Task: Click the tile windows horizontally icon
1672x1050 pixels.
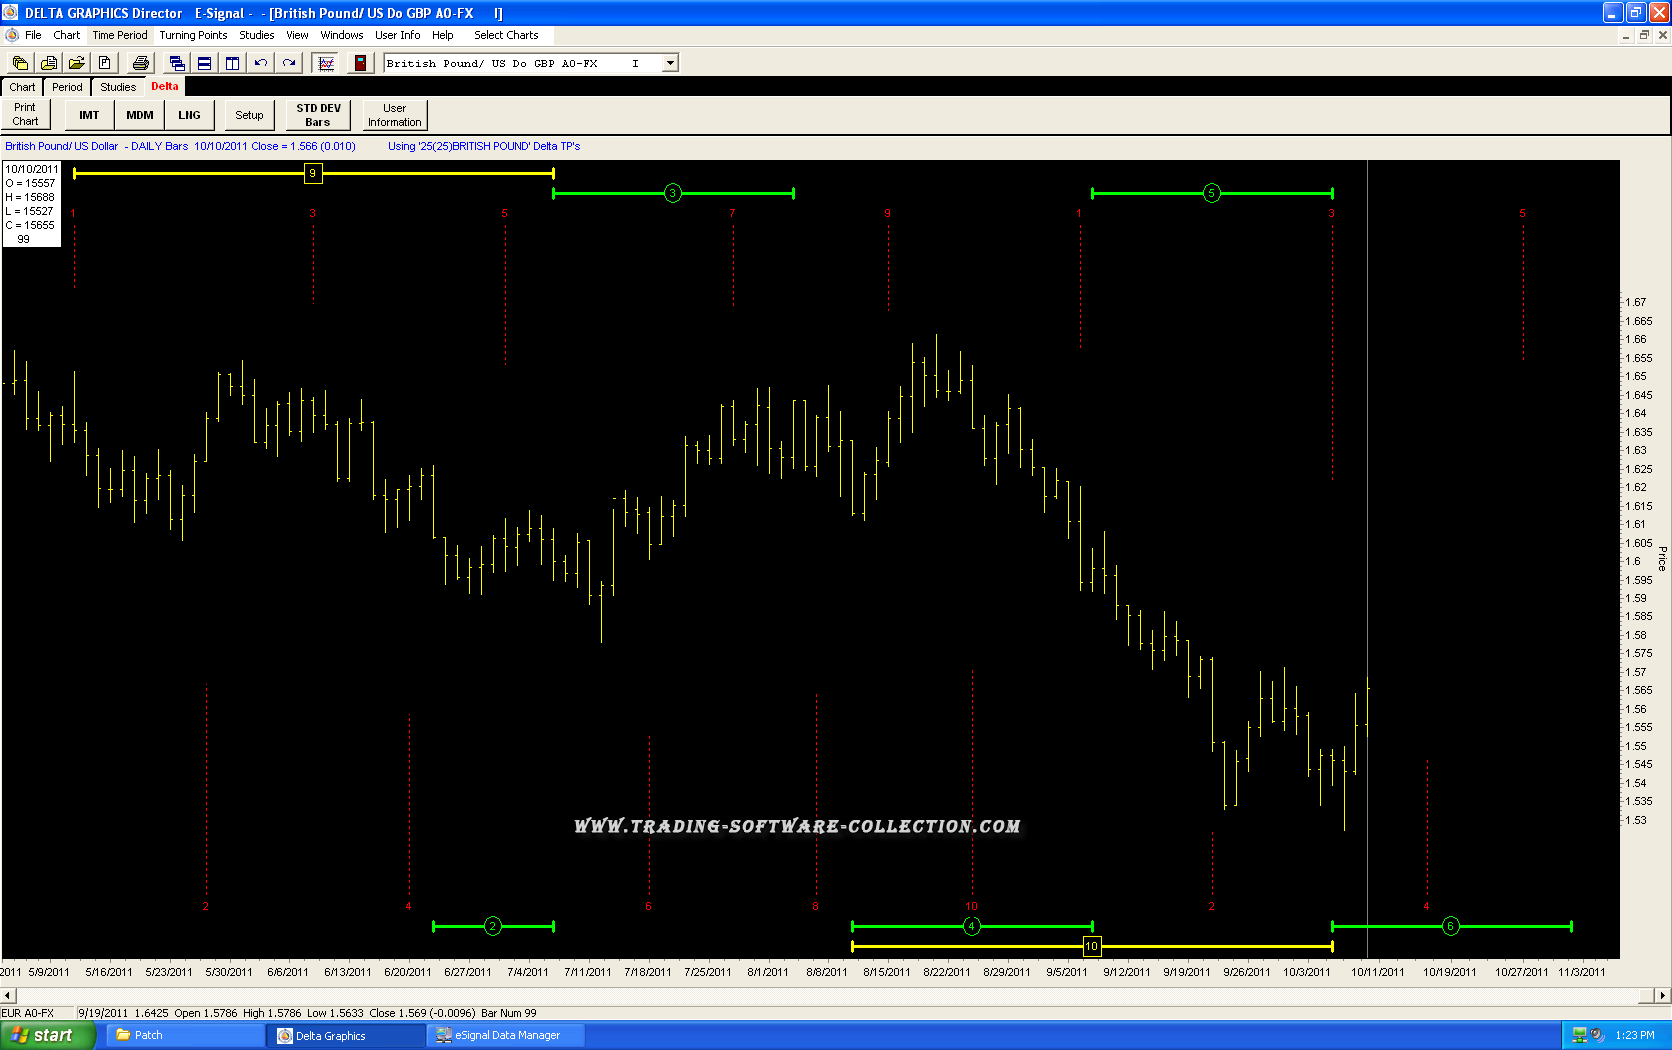Action: pyautogui.click(x=204, y=63)
